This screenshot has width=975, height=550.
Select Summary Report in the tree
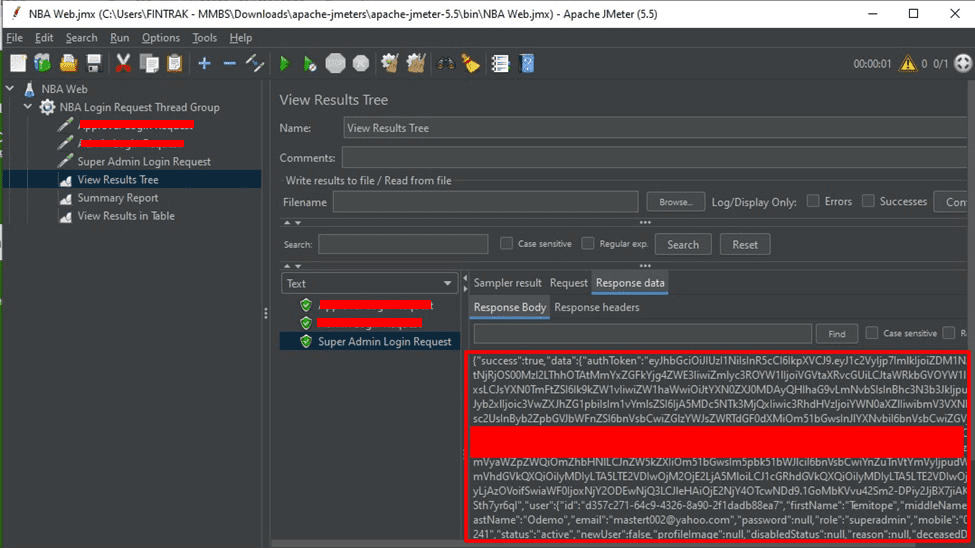[118, 198]
